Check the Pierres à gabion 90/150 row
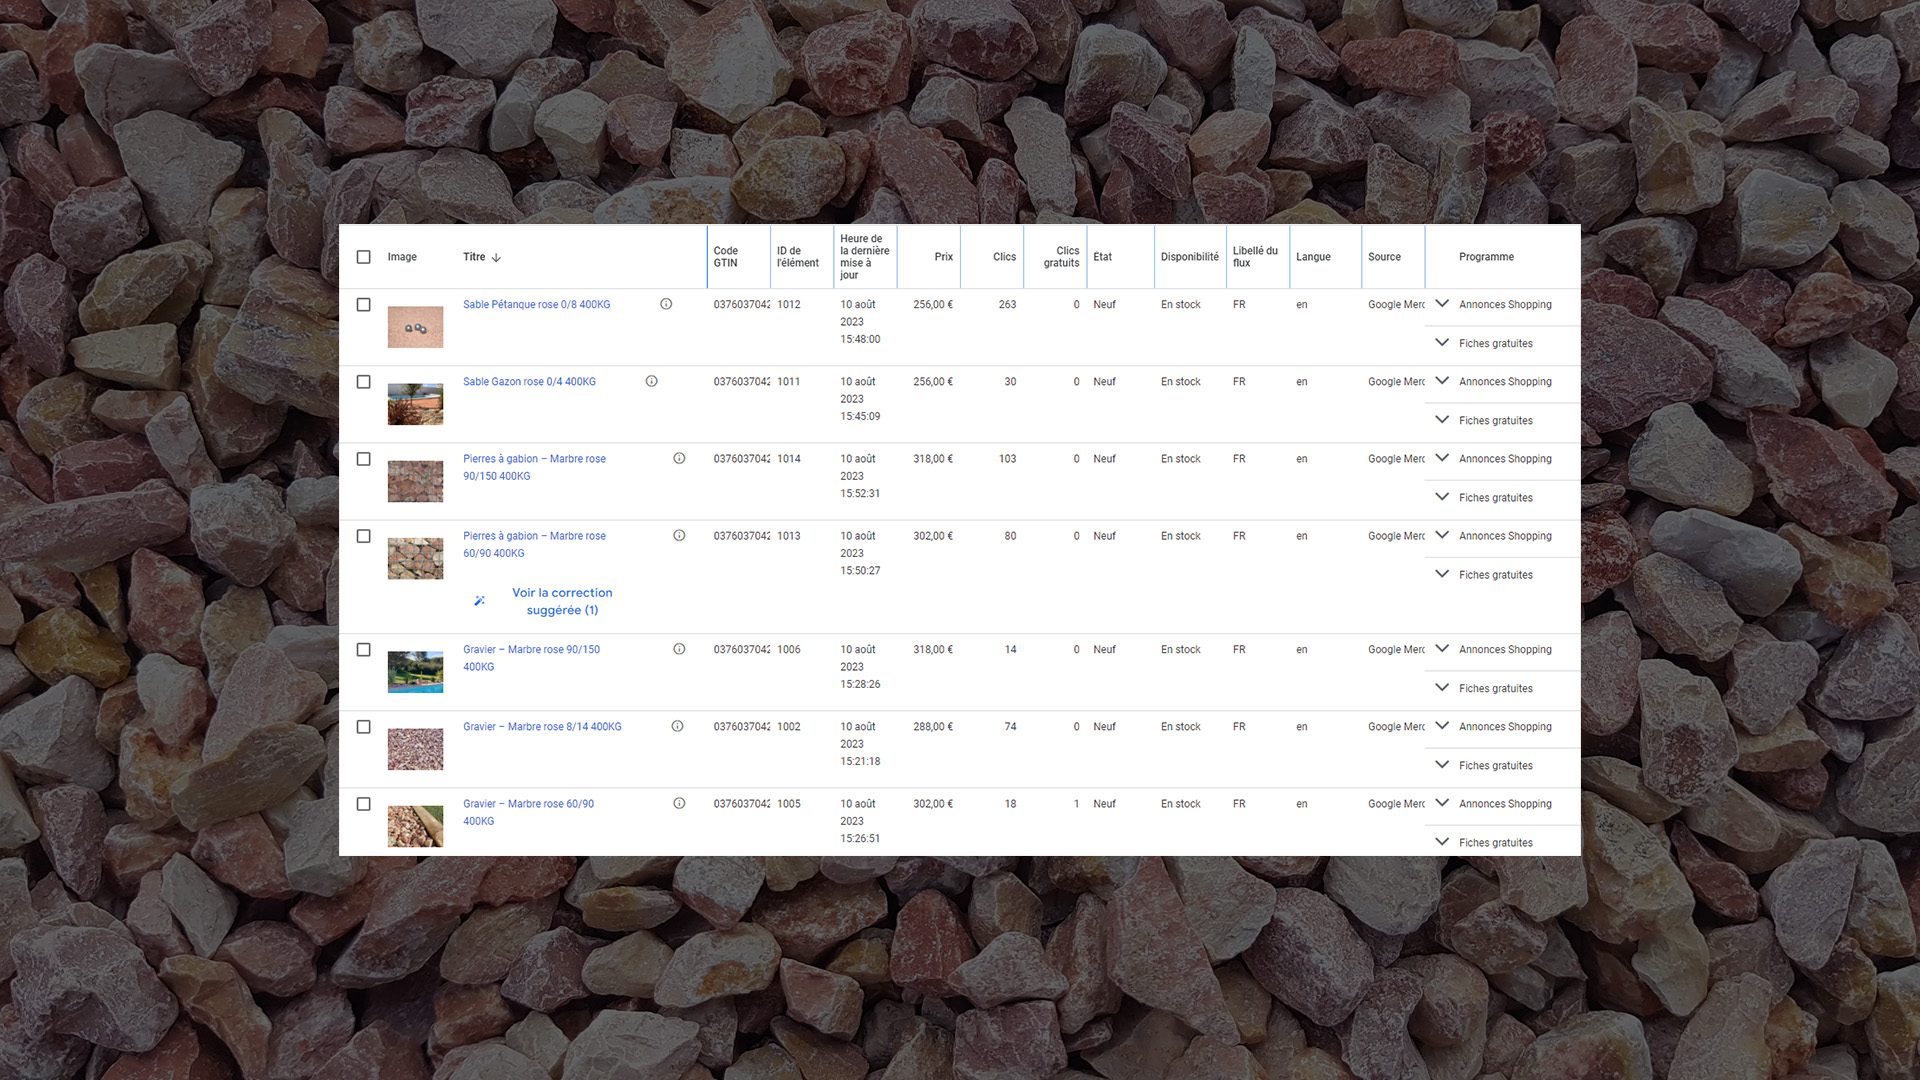Screen dimensions: 1920x1080 coord(363,459)
